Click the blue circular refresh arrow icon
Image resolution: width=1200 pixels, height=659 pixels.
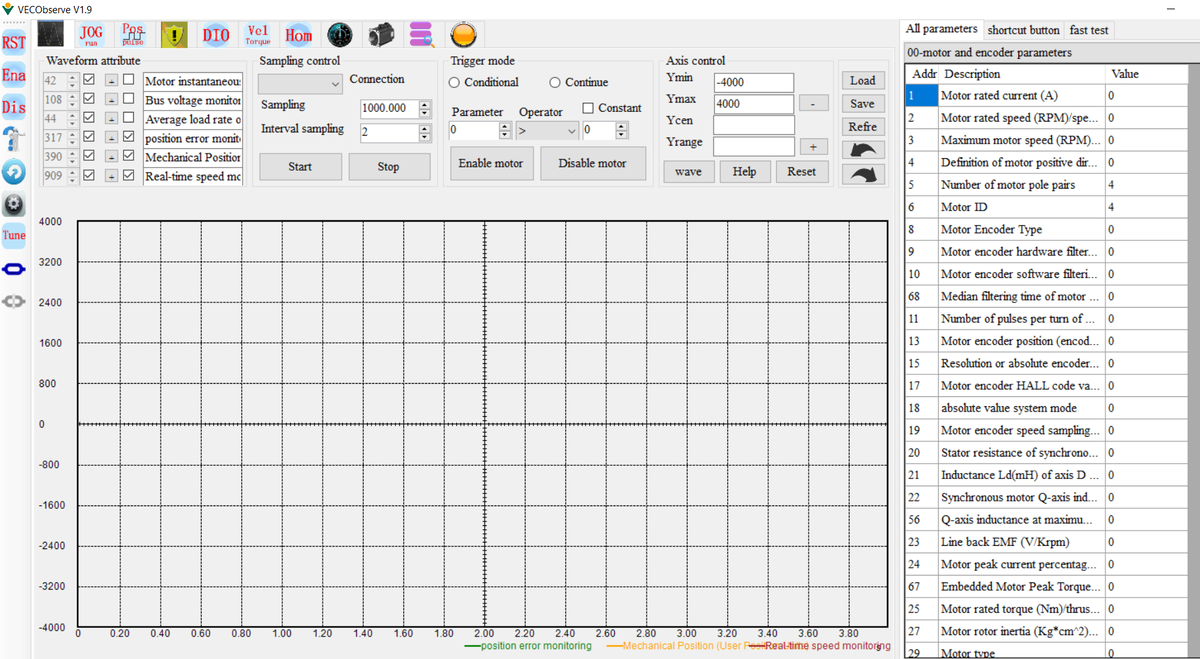[14, 171]
